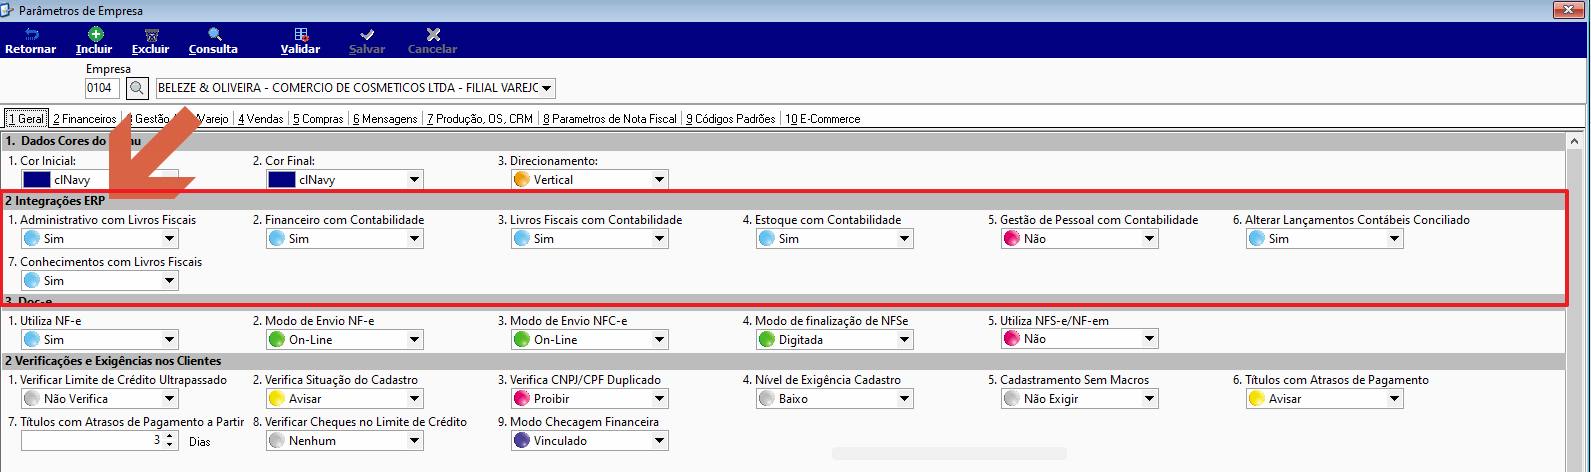Open Verificar Limite de Crédito Ultrapassado dropdown
This screenshot has height=472, width=1591.
pyautogui.click(x=170, y=399)
